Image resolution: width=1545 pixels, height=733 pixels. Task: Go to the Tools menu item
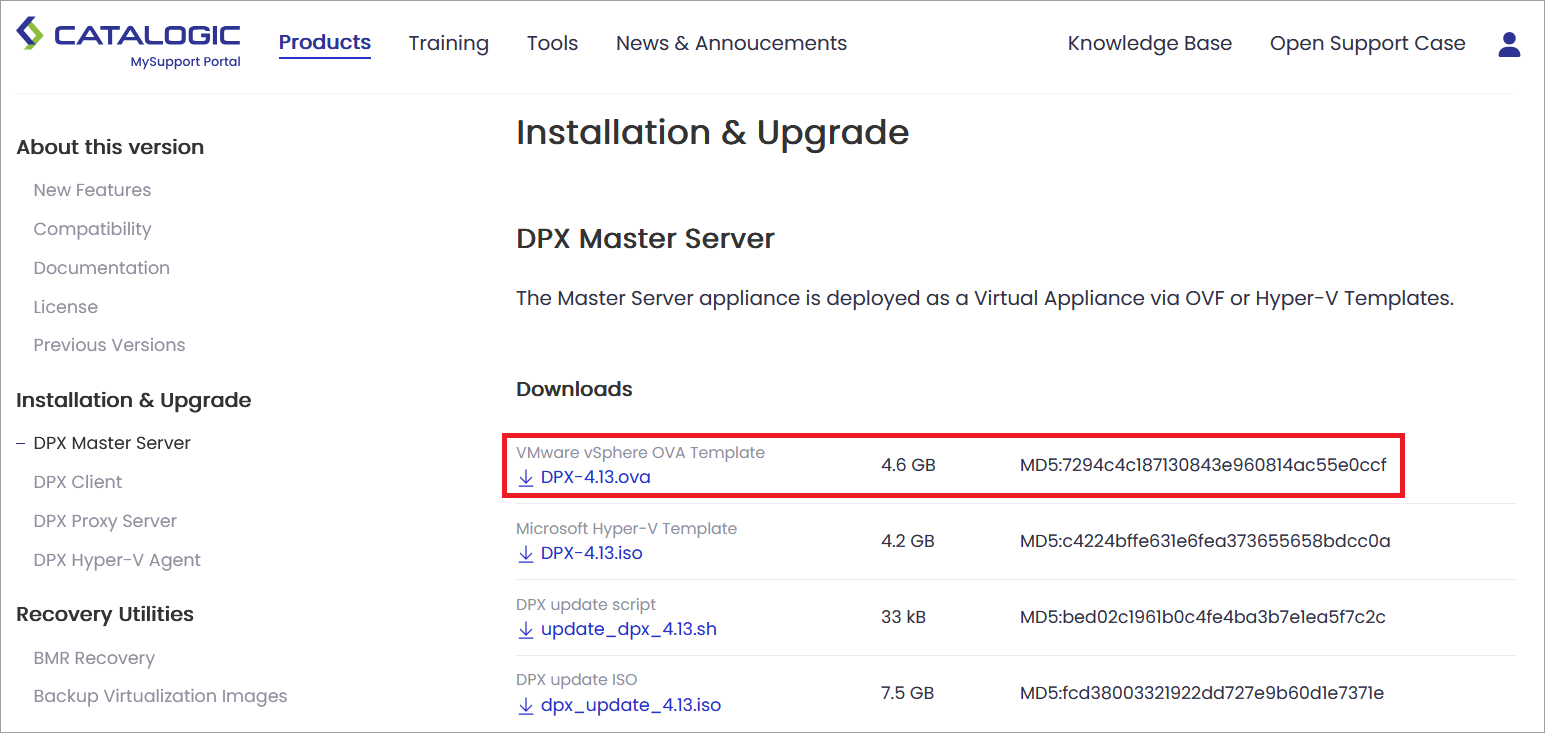pyautogui.click(x=552, y=44)
